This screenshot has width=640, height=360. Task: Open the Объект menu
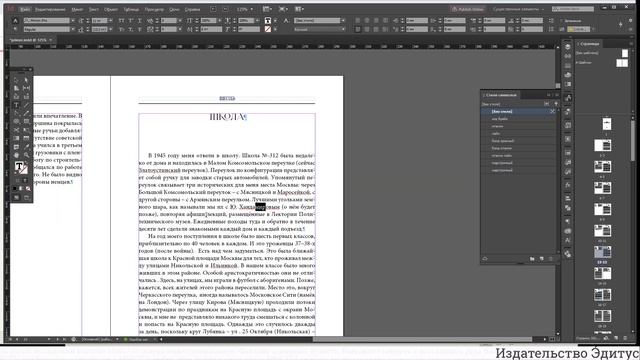tap(111, 9)
